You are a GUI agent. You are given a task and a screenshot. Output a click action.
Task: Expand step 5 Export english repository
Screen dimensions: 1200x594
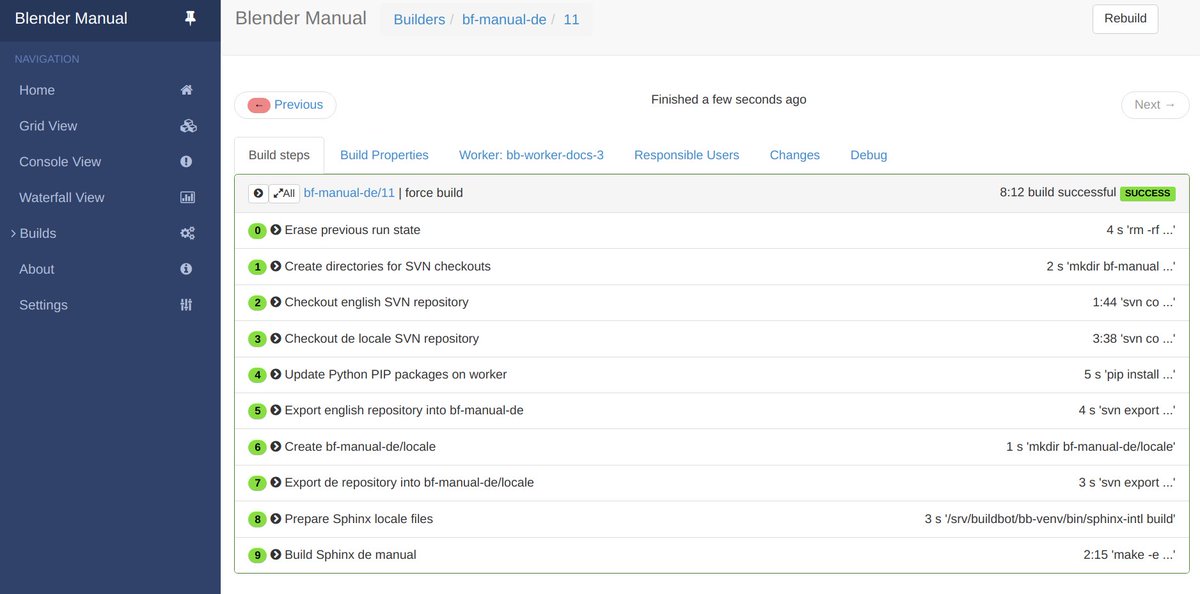(276, 410)
